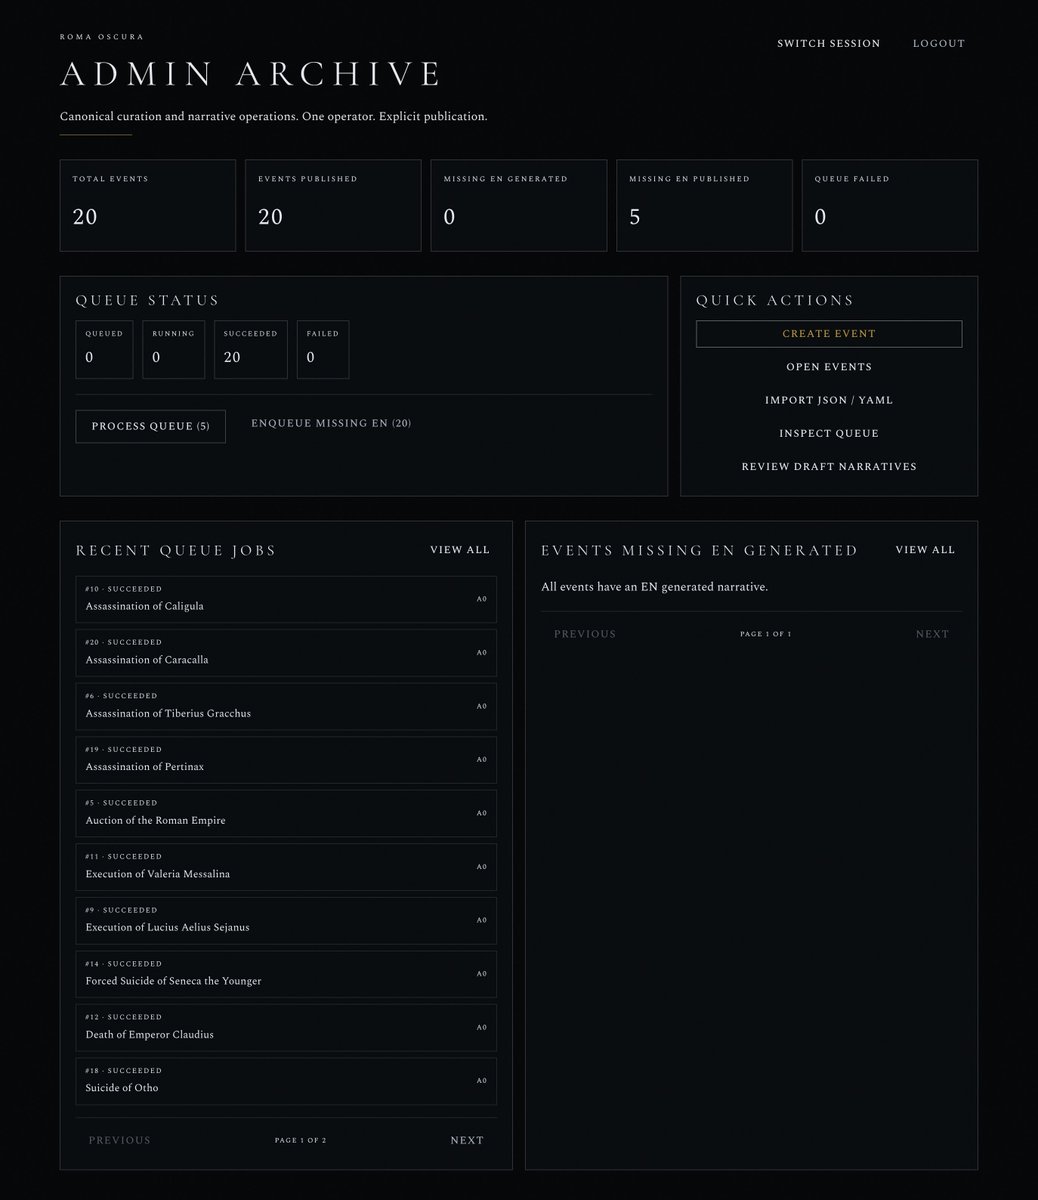Open Inspect Queue quick action
1038x1200 pixels.
[829, 433]
